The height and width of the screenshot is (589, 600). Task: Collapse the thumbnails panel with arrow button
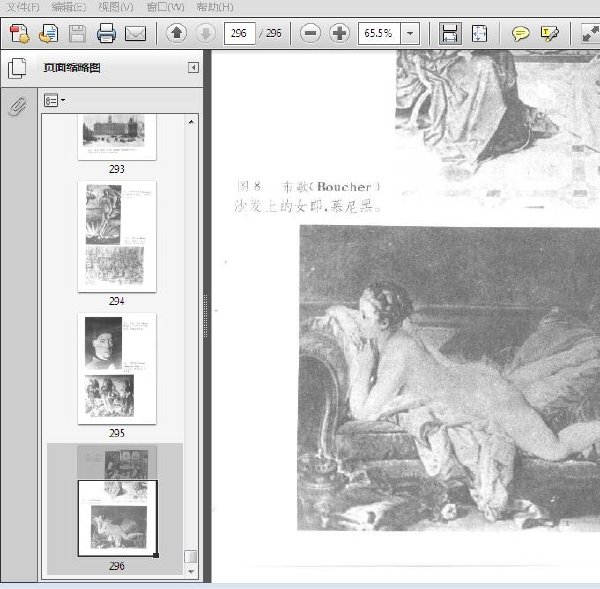(194, 68)
